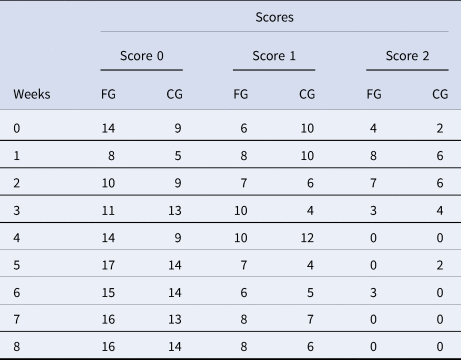Screen dimensions: 461x360
Task: Click Score 1 CG value 12 in week 4
Action: 307,238
